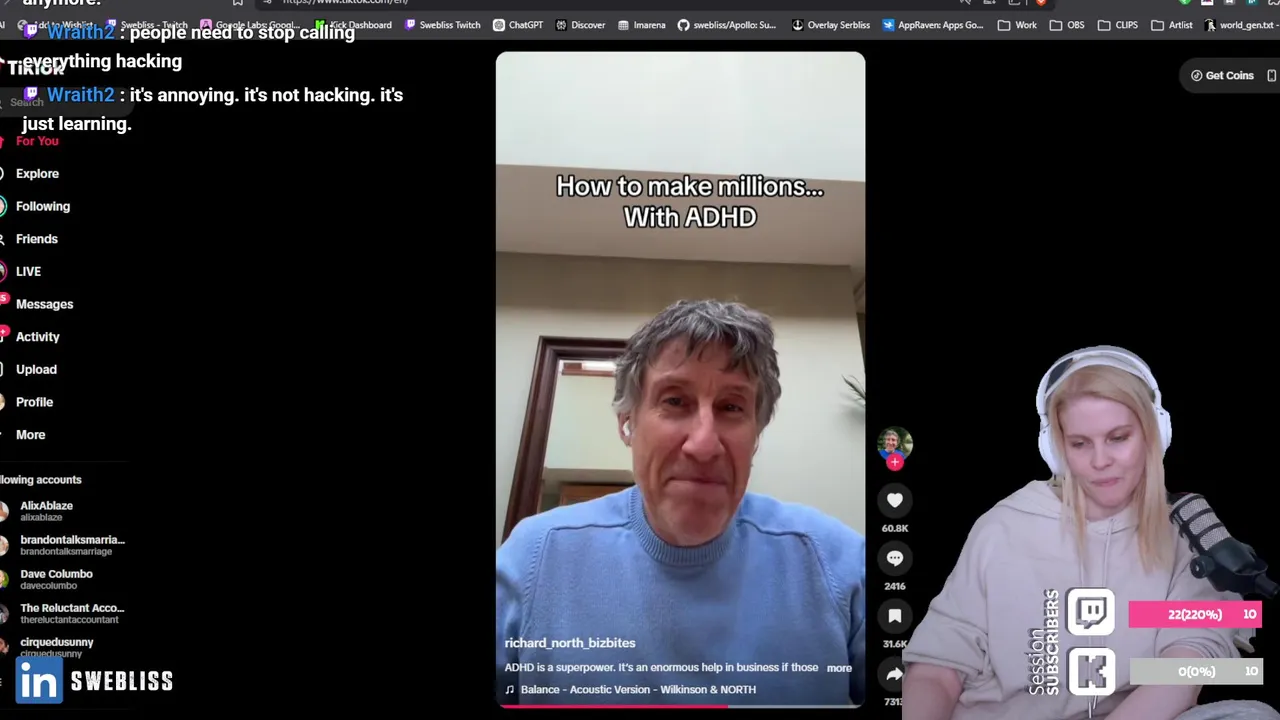Screen dimensions: 1280x720
Task: Open the Discover bookmark
Action: pyautogui.click(x=580, y=25)
